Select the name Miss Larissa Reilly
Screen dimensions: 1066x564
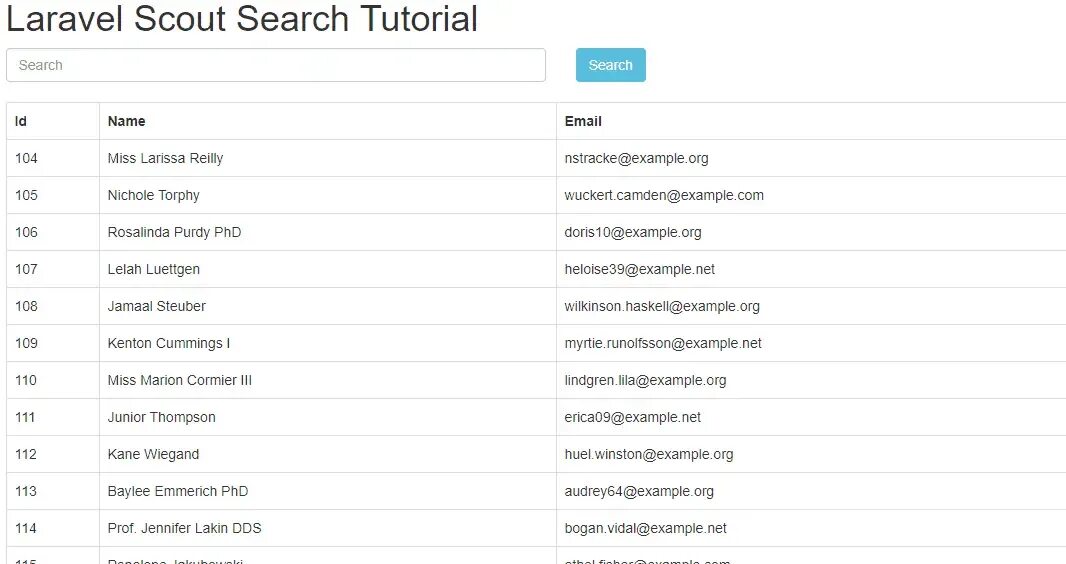166,158
